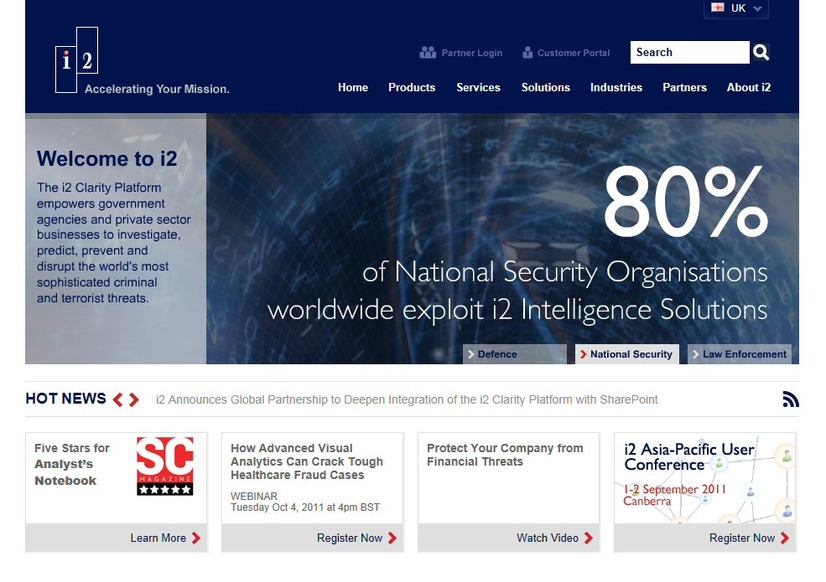The width and height of the screenshot is (826, 582).
Task: Open How Advanced Visual Analytics card title
Action: (307, 461)
